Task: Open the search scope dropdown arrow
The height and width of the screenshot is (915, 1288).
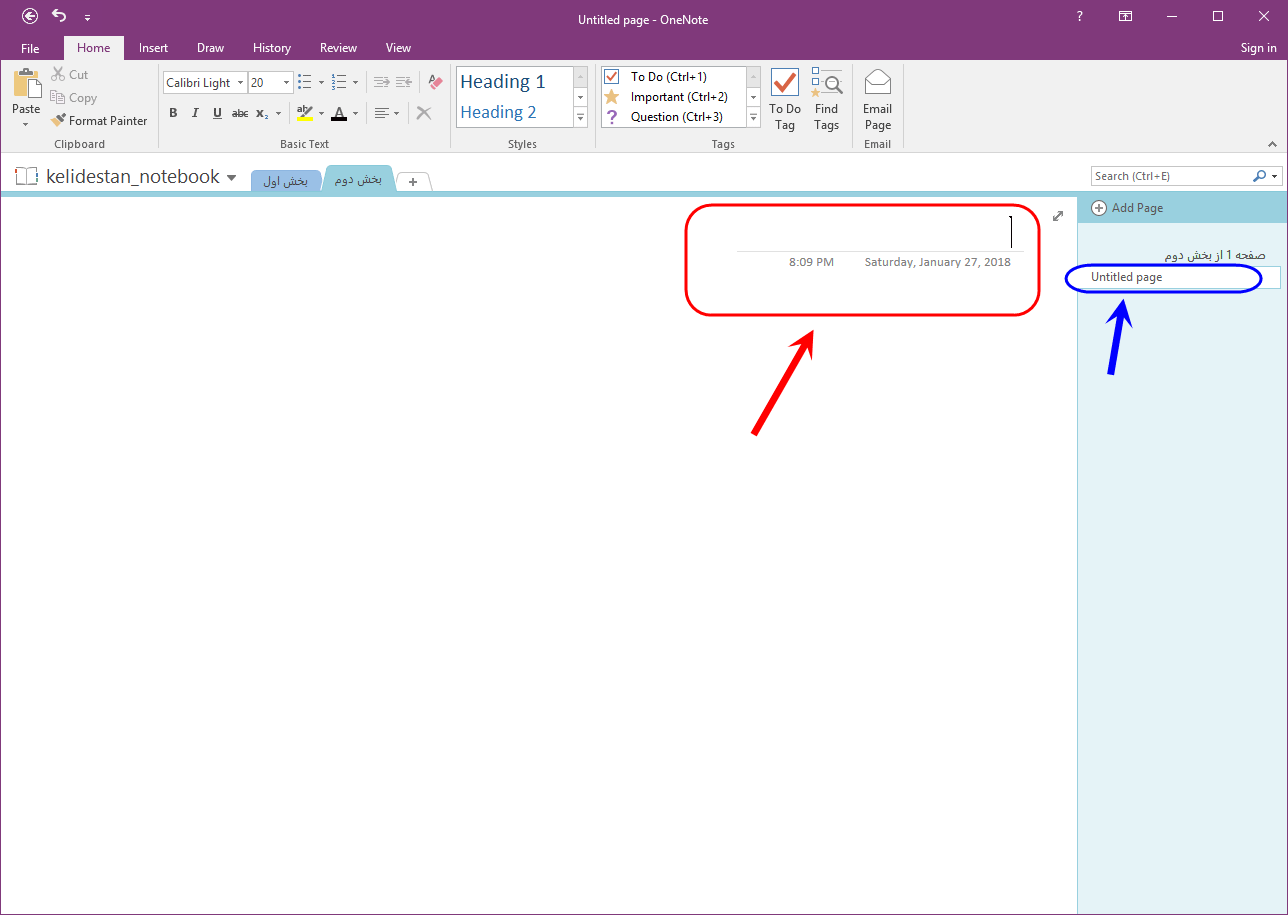Action: [1275, 176]
